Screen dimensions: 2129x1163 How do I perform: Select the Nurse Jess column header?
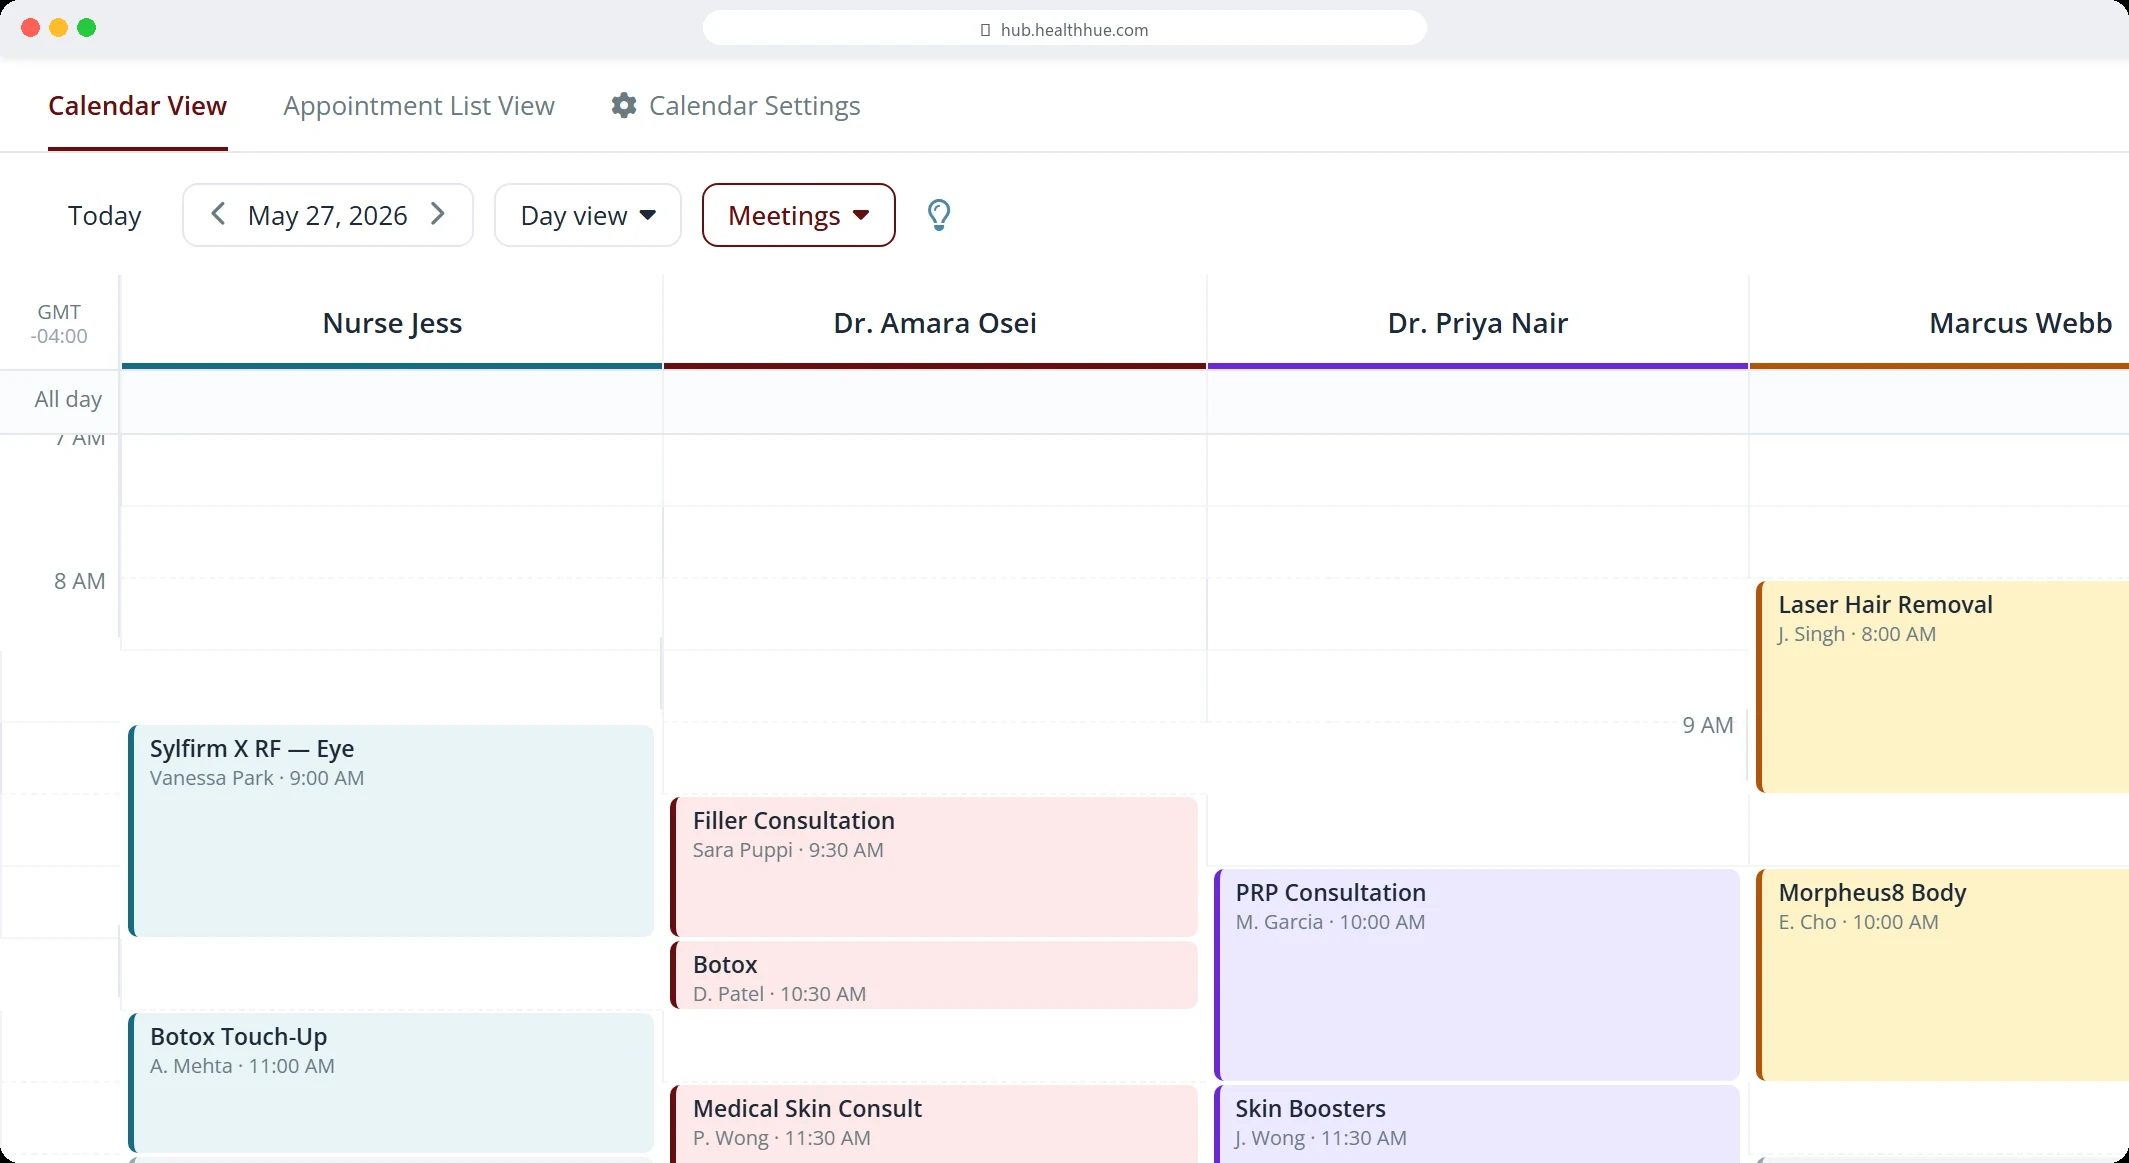[x=392, y=323]
